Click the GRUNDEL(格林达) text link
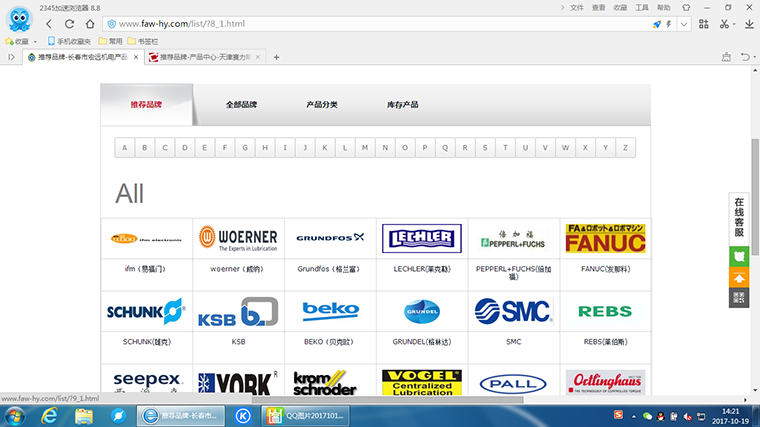 coord(422,342)
